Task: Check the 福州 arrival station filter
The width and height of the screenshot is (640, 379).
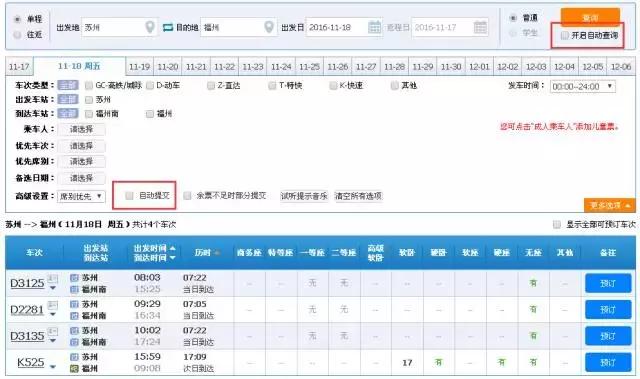Action: [150, 114]
